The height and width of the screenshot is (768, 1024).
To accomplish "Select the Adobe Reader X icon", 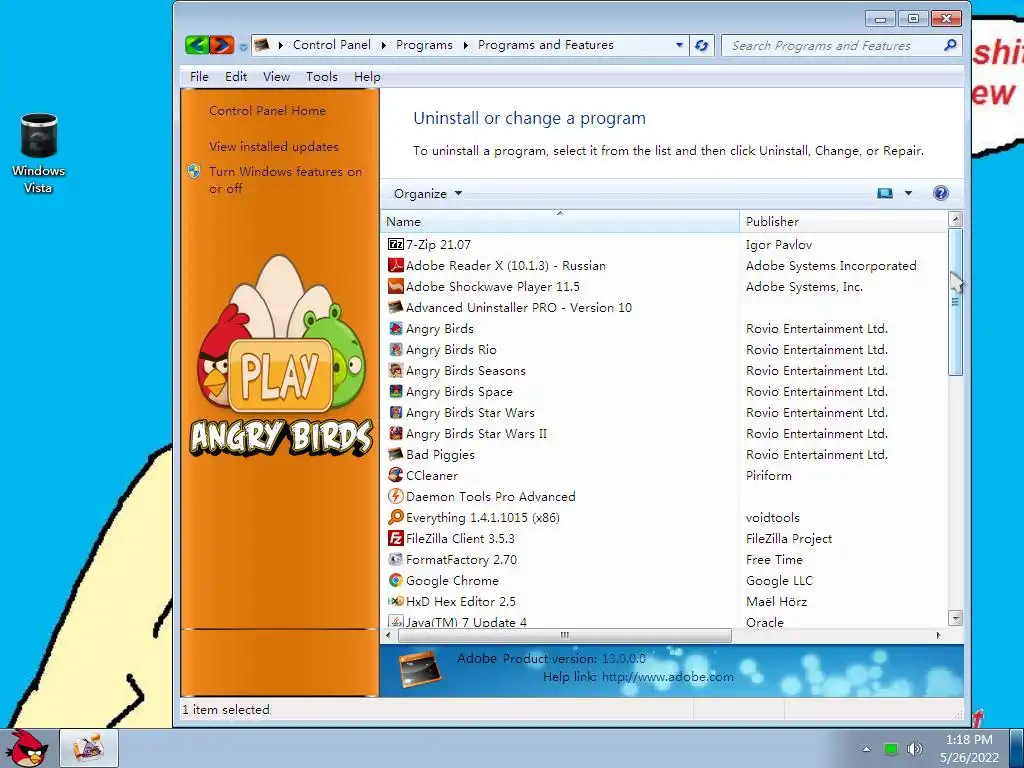I will [396, 265].
